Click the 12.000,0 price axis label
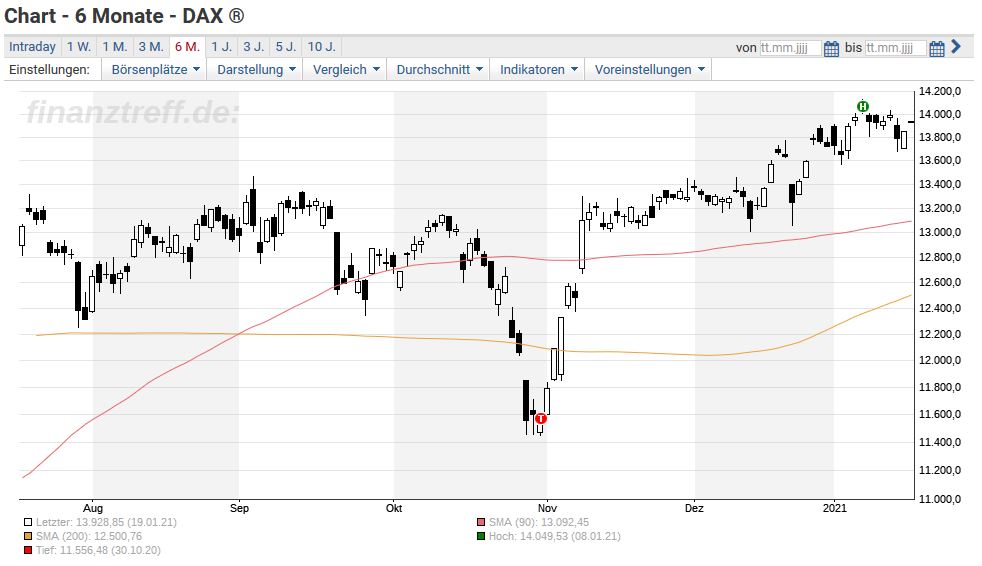Screen dimensions: 982x566 939,360
